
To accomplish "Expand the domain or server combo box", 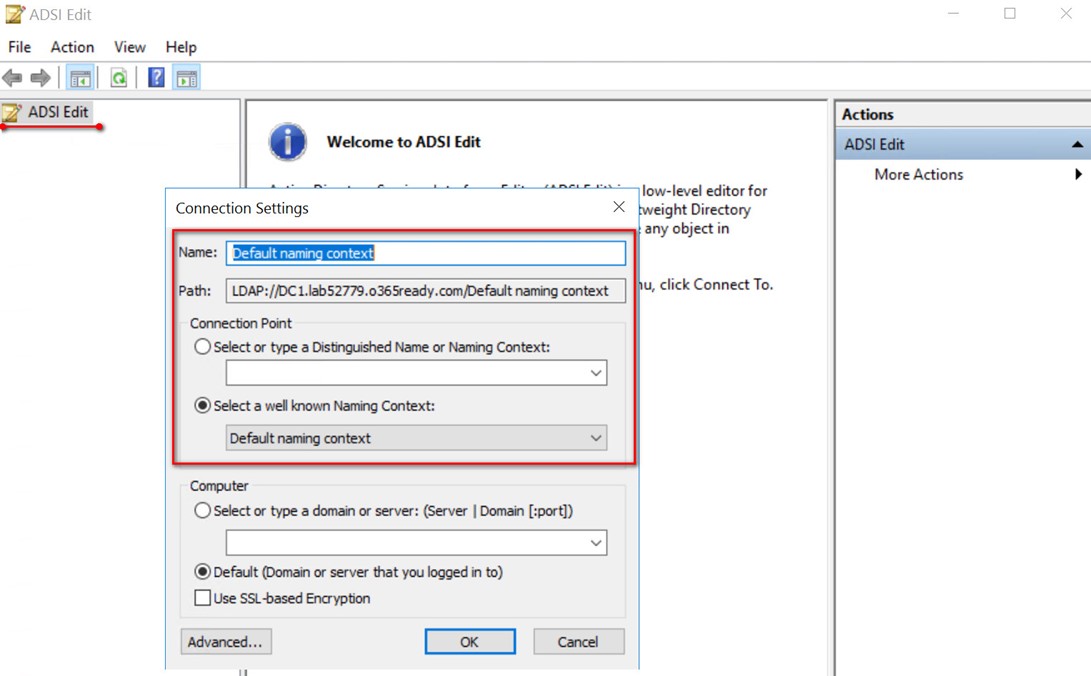I will click(x=596, y=542).
